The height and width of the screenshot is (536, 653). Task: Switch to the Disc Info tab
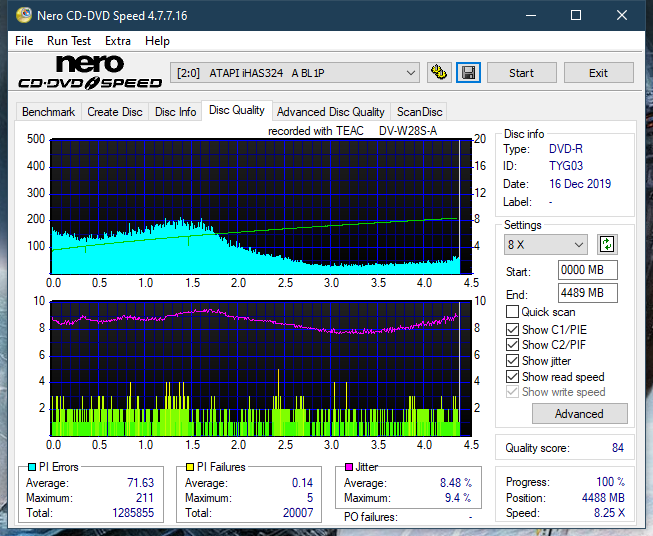(175, 112)
